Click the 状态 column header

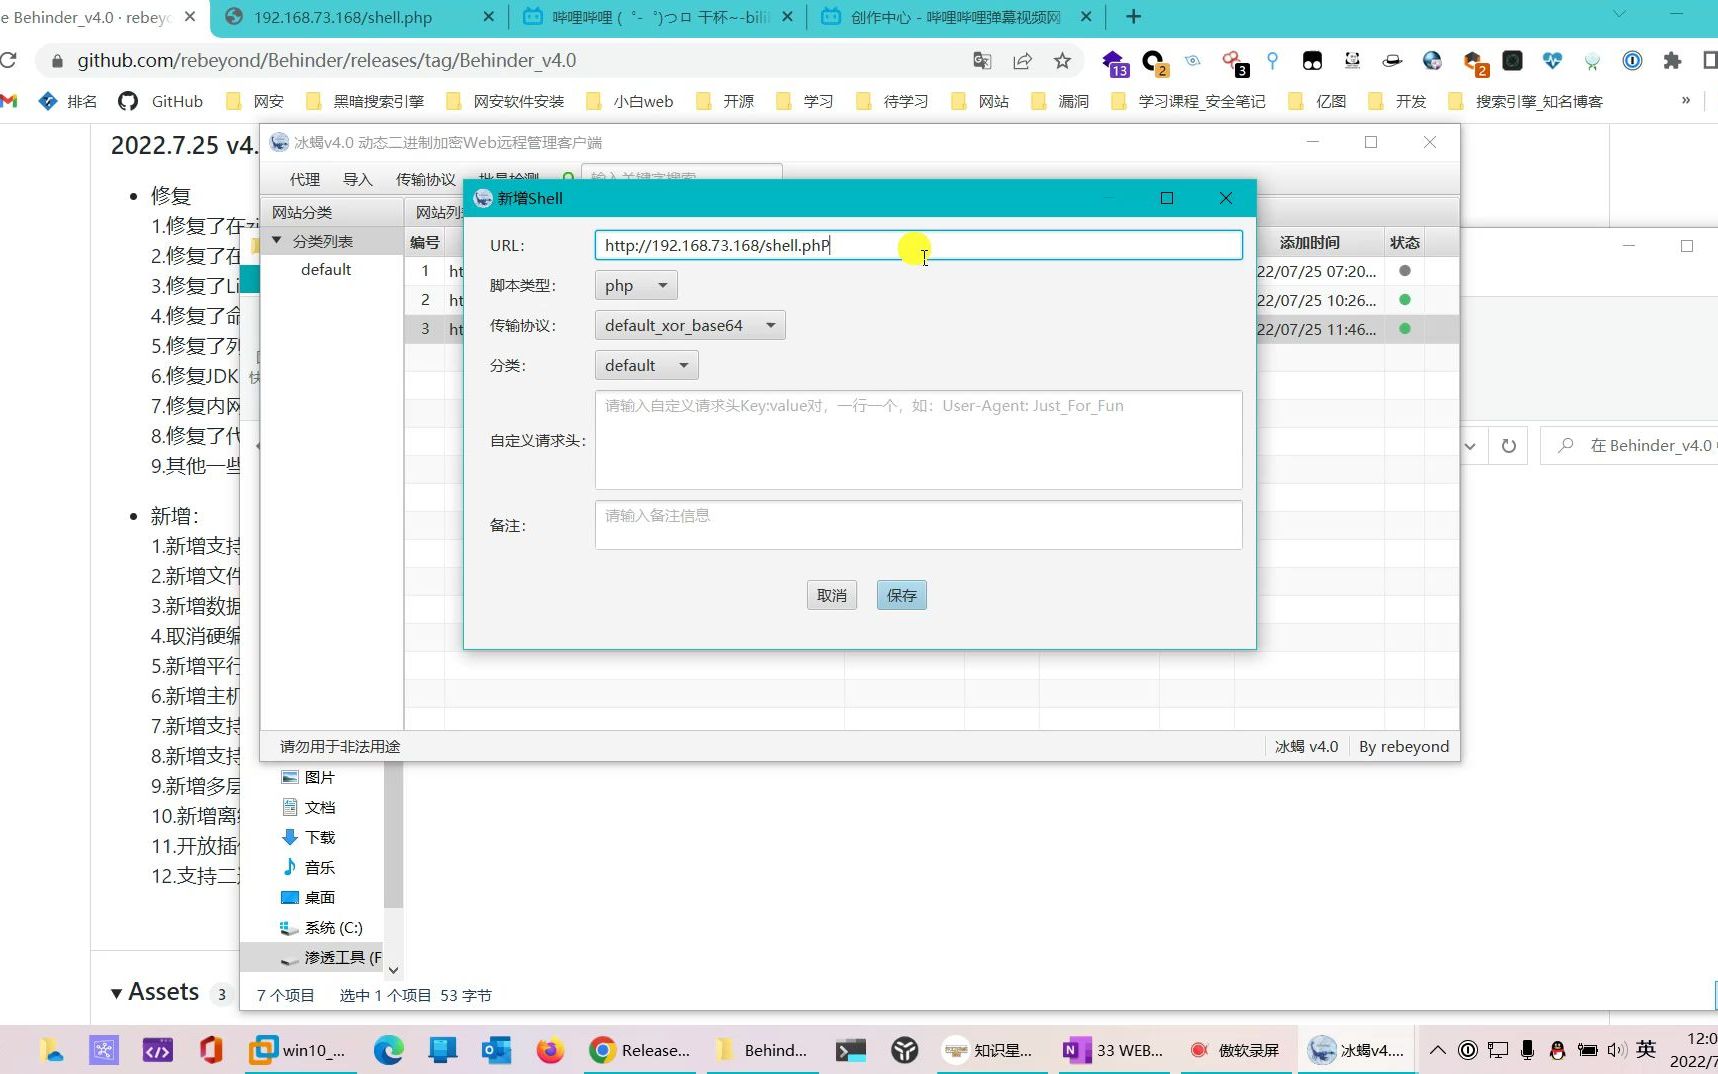point(1405,242)
